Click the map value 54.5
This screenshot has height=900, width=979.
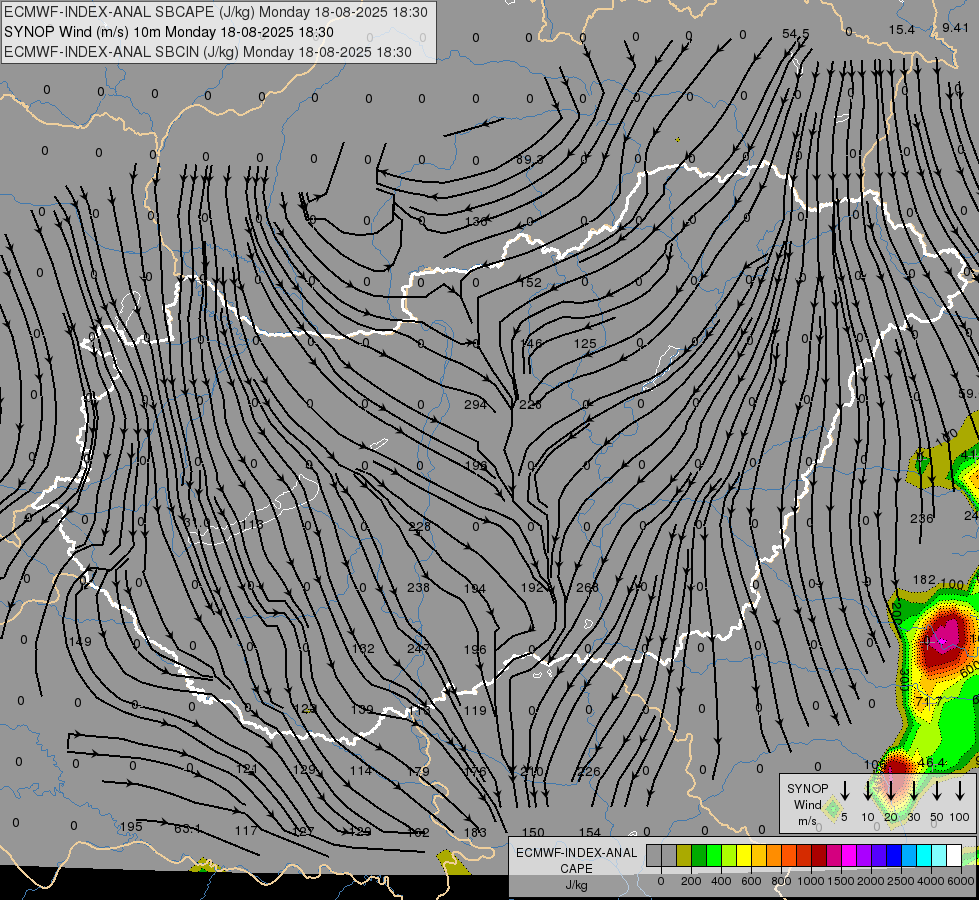pos(795,34)
